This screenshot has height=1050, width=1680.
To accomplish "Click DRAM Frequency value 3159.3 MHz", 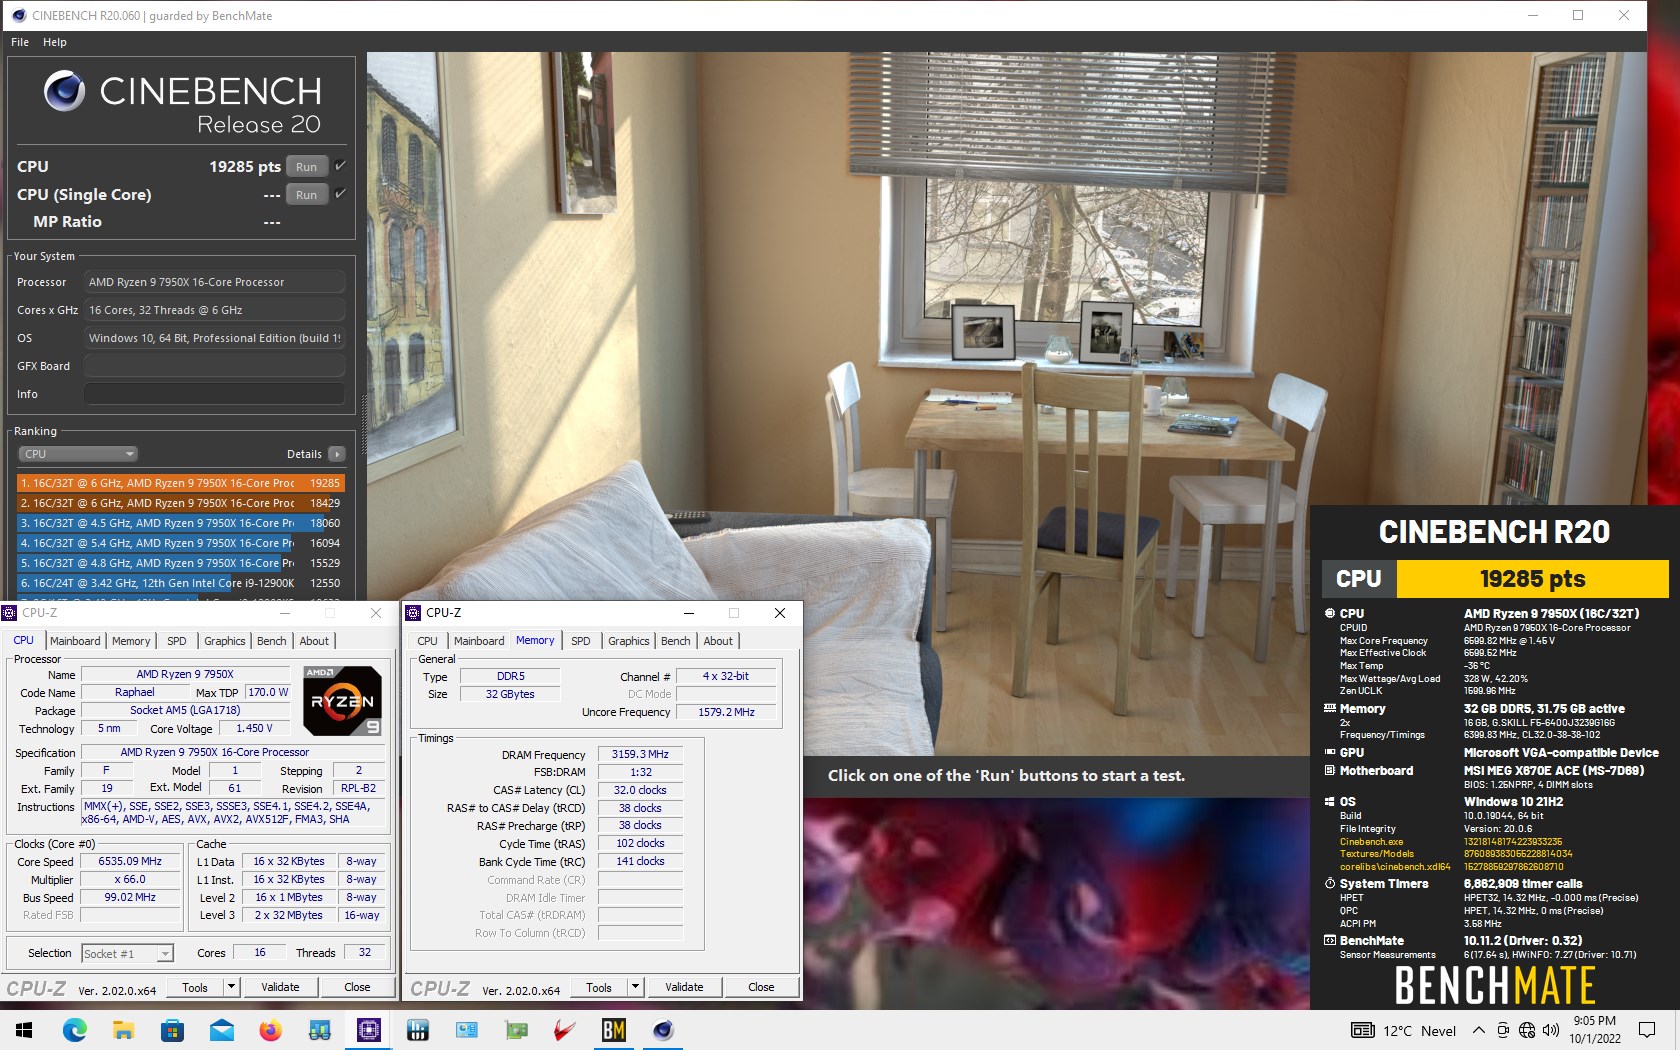I will pos(640,754).
